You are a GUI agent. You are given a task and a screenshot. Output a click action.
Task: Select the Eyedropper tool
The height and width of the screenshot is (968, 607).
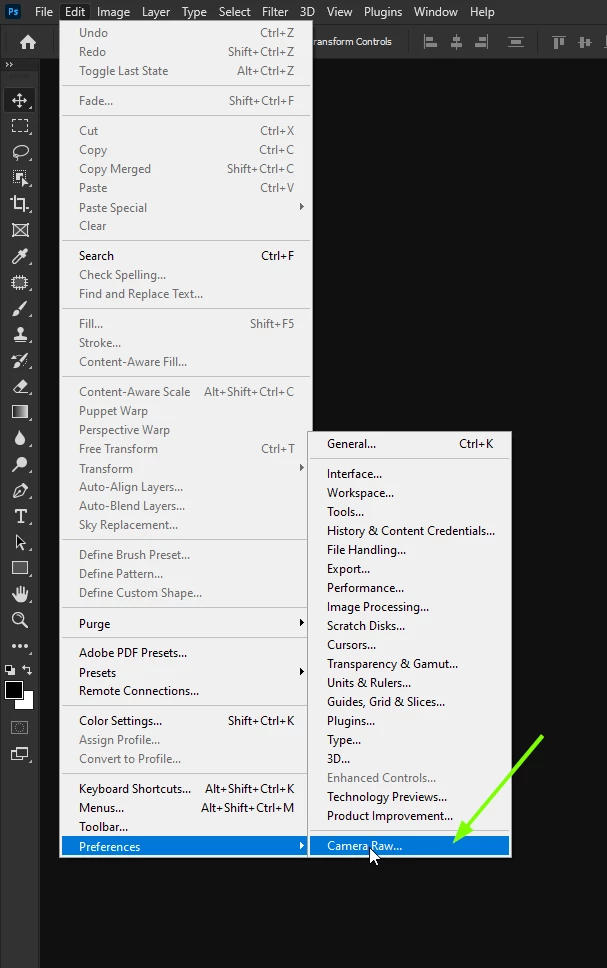[20, 256]
